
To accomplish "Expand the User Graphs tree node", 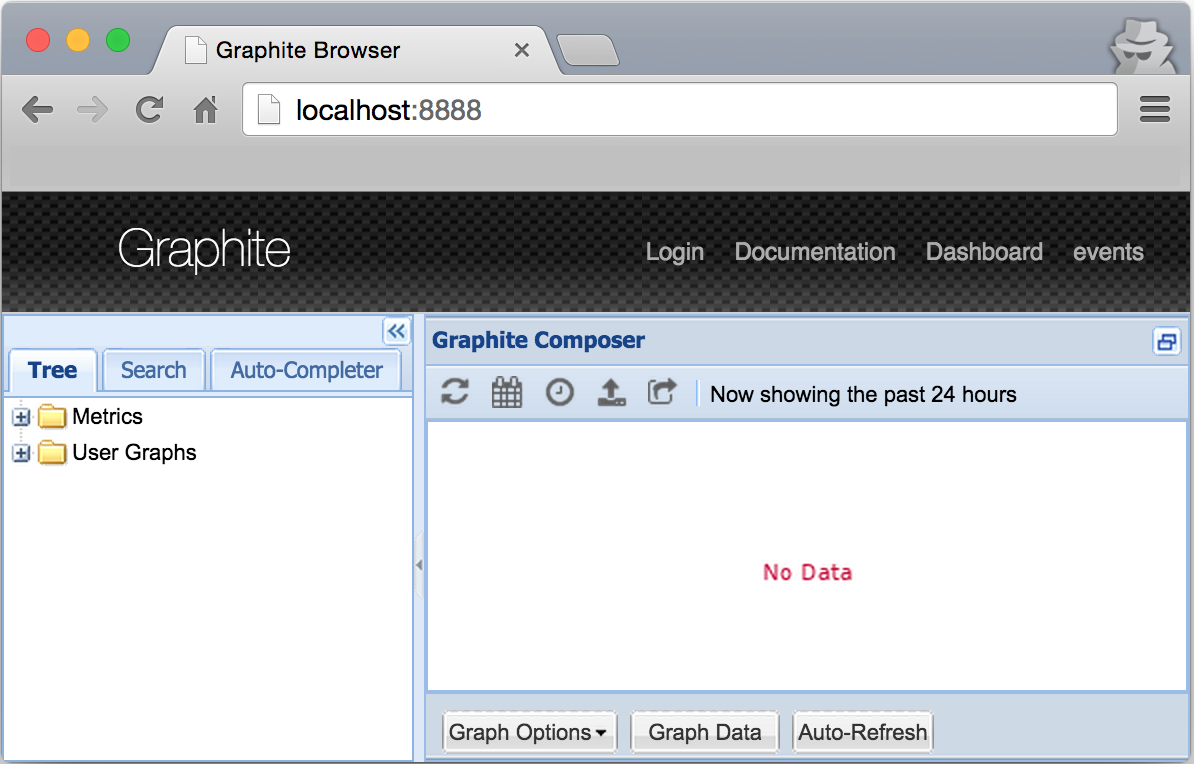I will (x=21, y=453).
